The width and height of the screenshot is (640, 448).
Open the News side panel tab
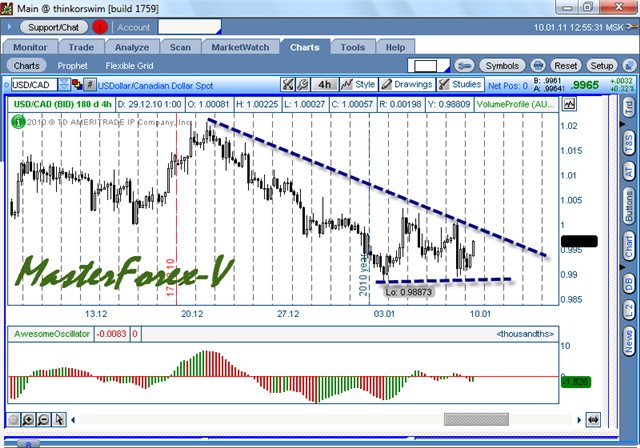coord(629,342)
